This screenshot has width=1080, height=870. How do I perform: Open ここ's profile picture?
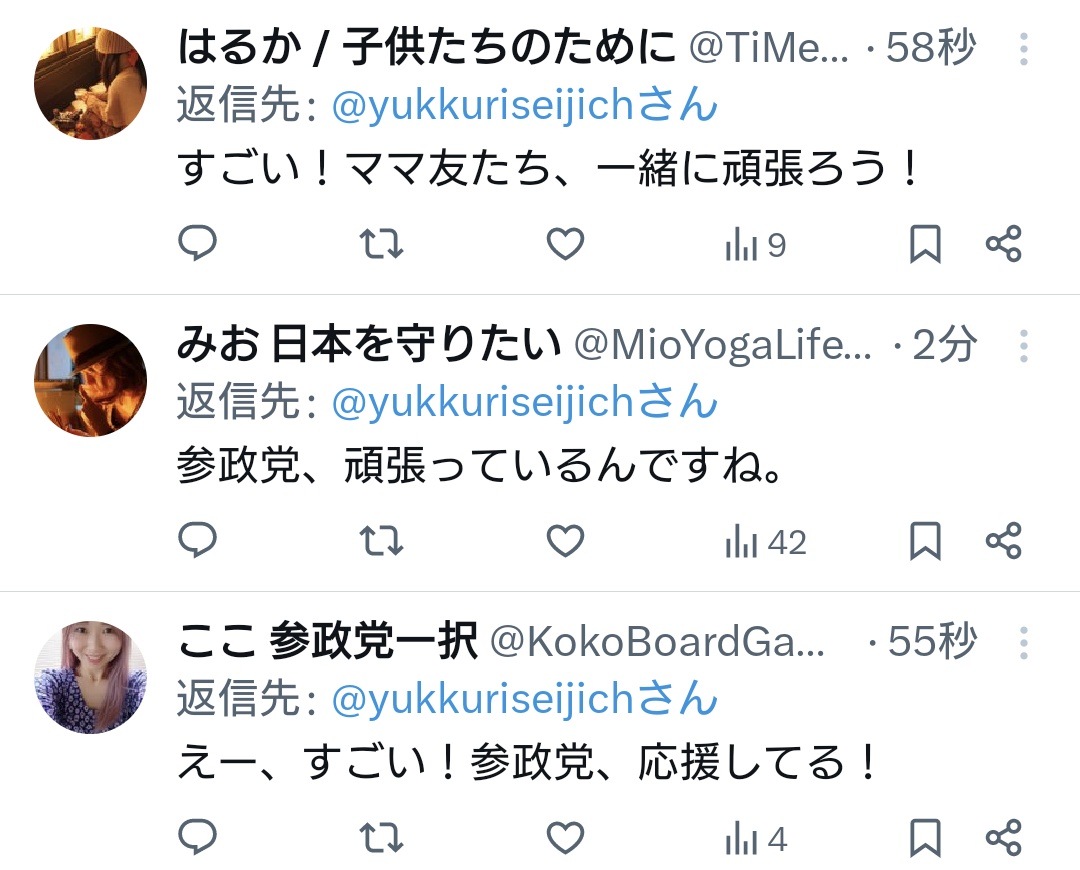click(x=90, y=677)
